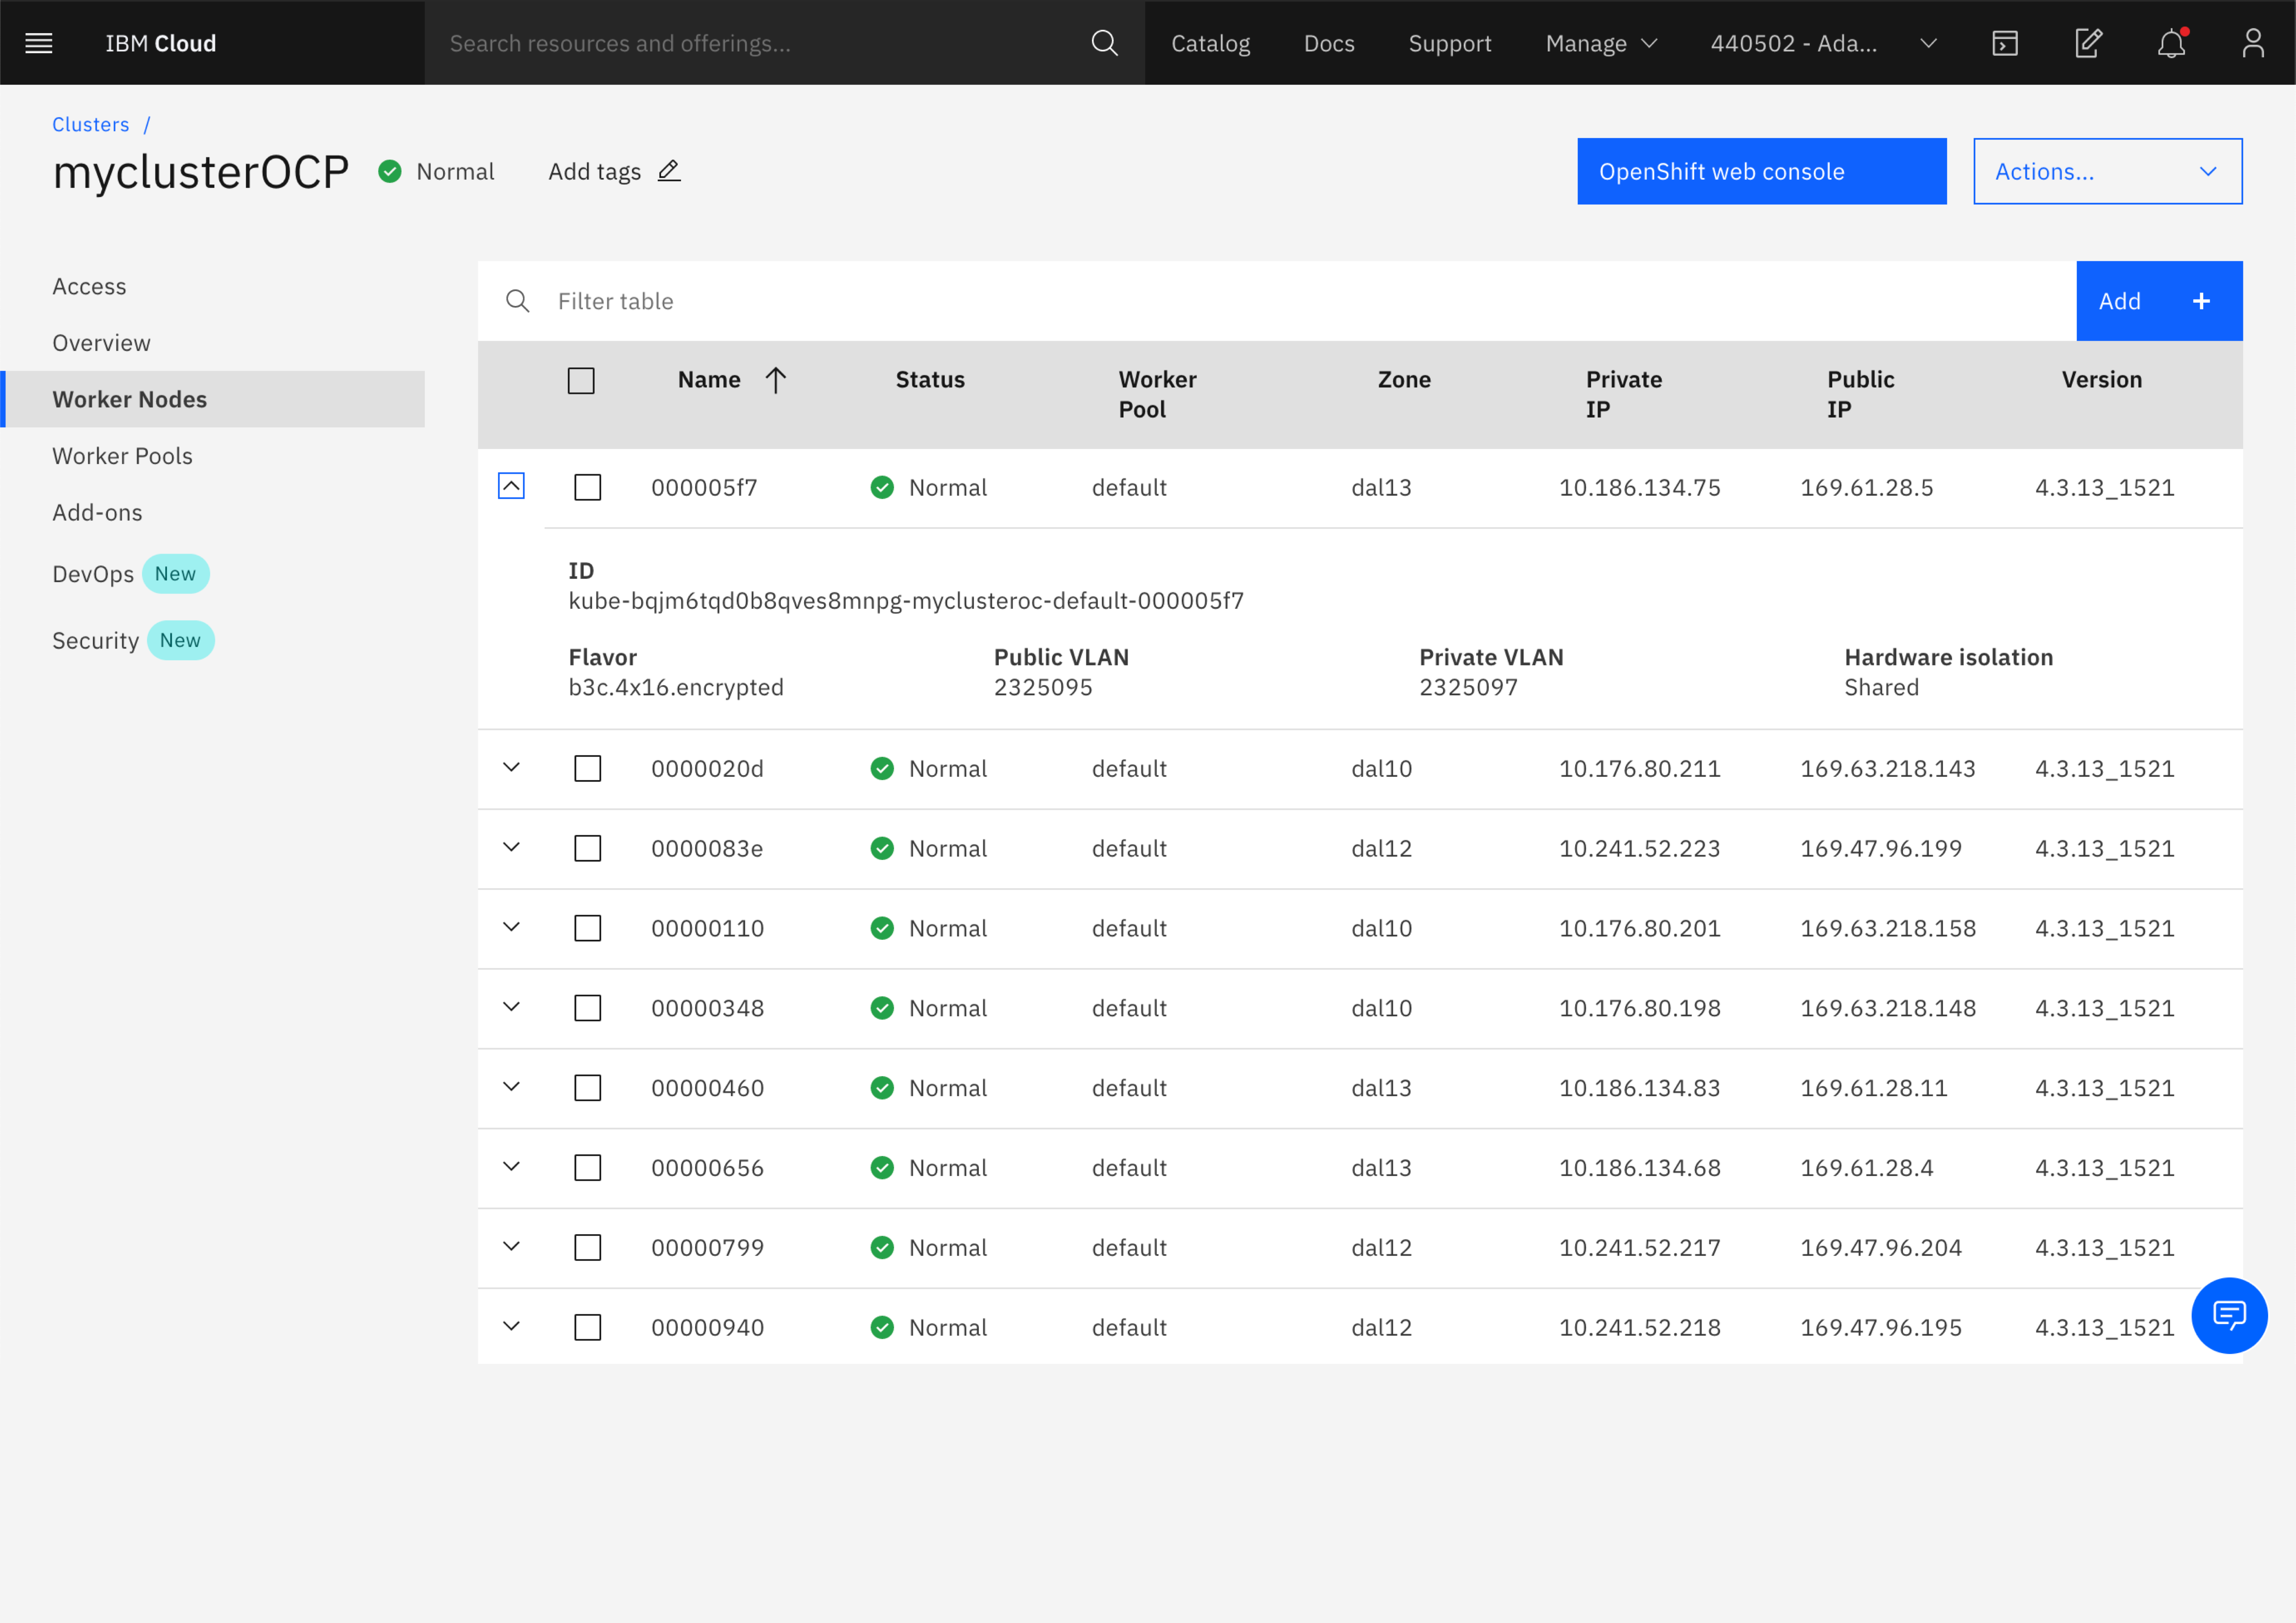
Task: Click the Name column sort arrow
Action: click(776, 380)
